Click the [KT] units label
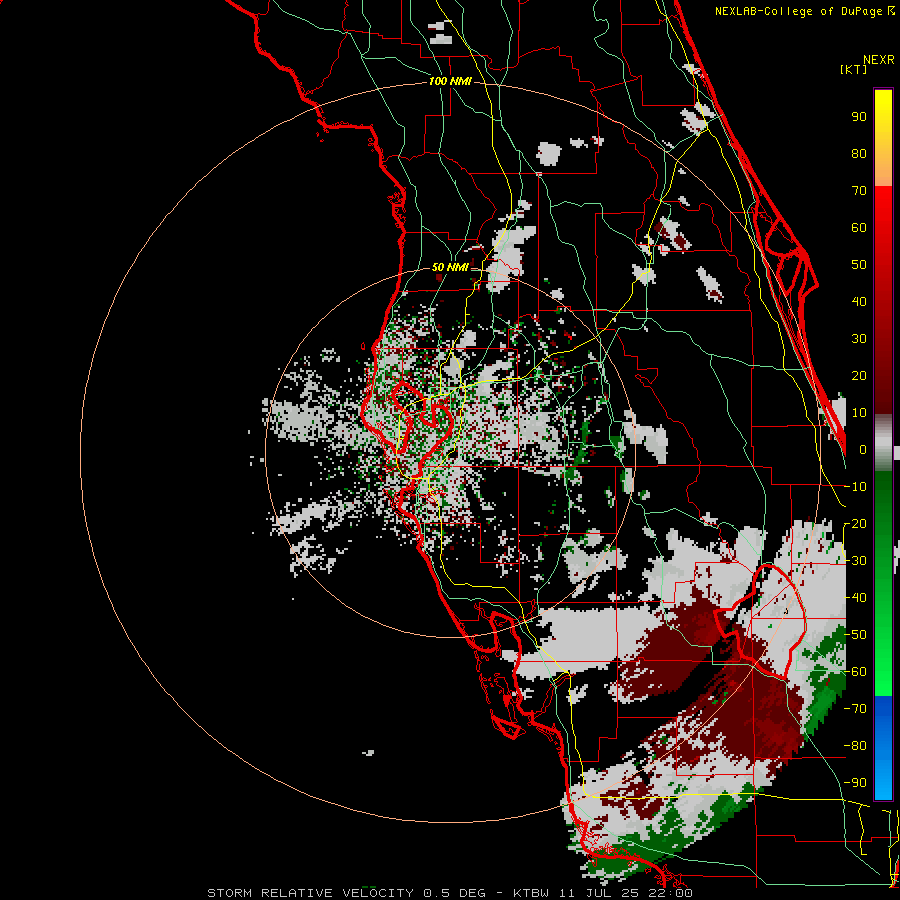Image resolution: width=900 pixels, height=900 pixels. click(854, 69)
